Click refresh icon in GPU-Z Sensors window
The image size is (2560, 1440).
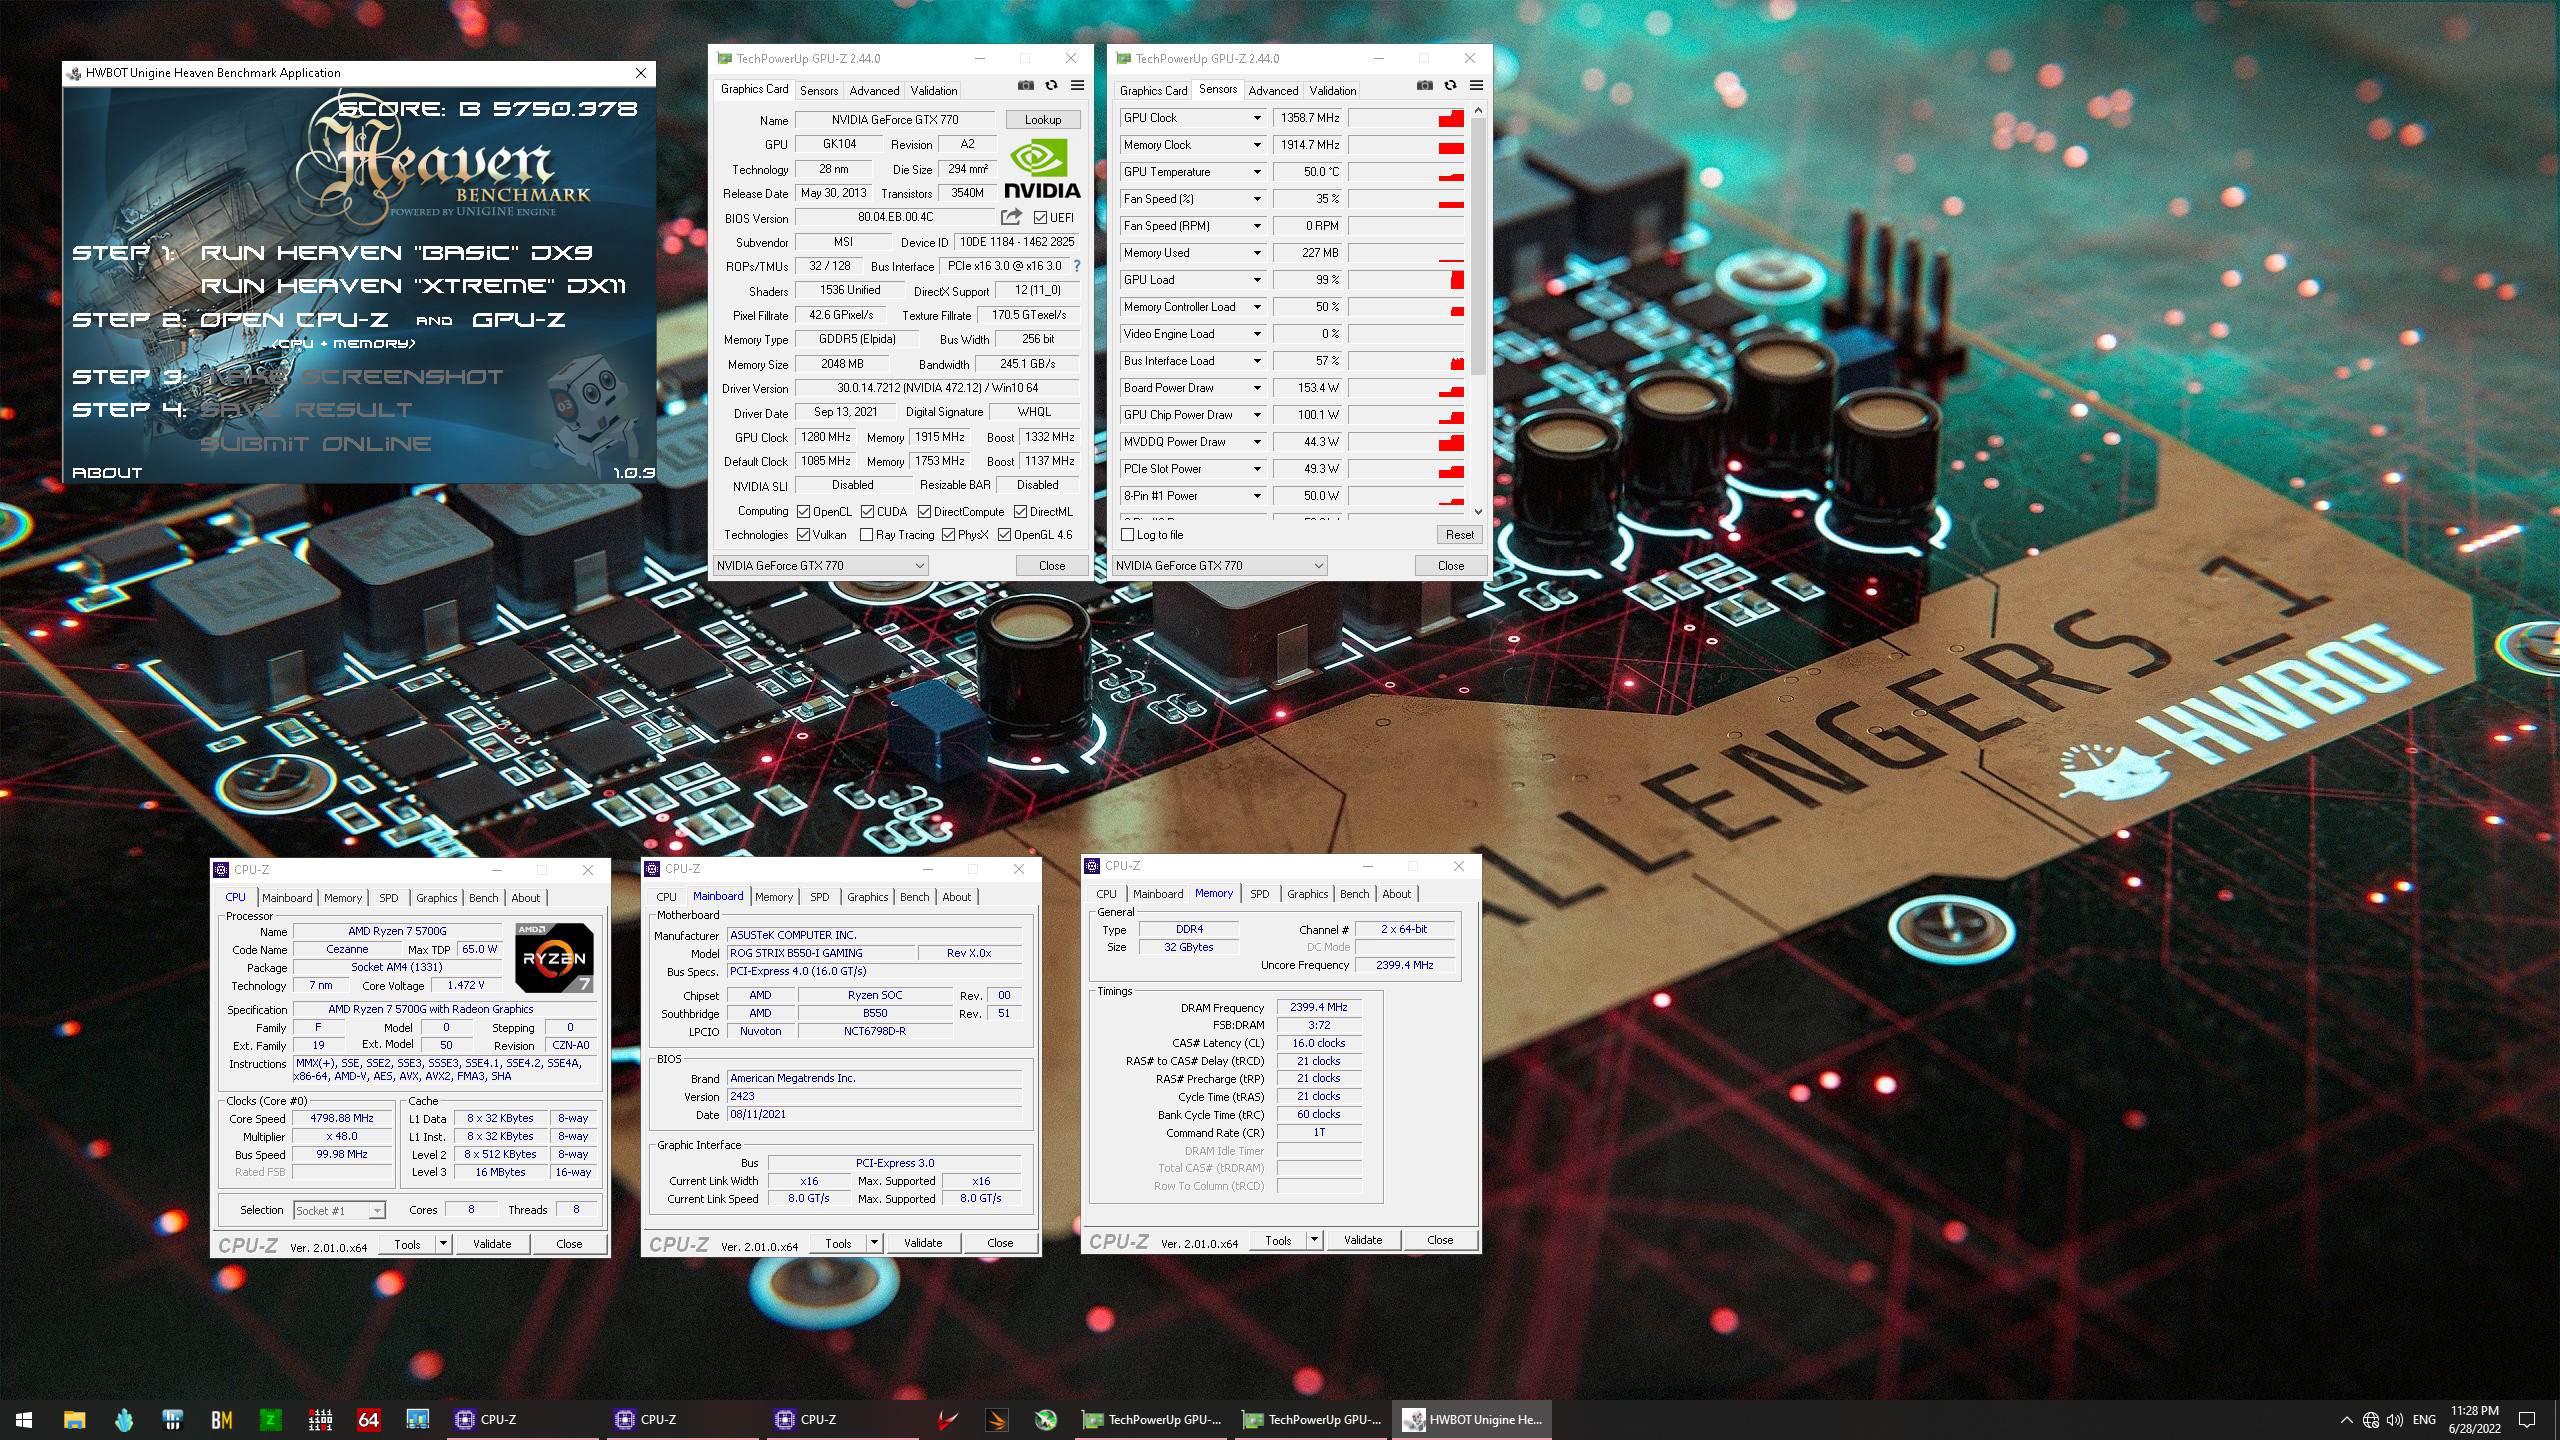[1450, 86]
